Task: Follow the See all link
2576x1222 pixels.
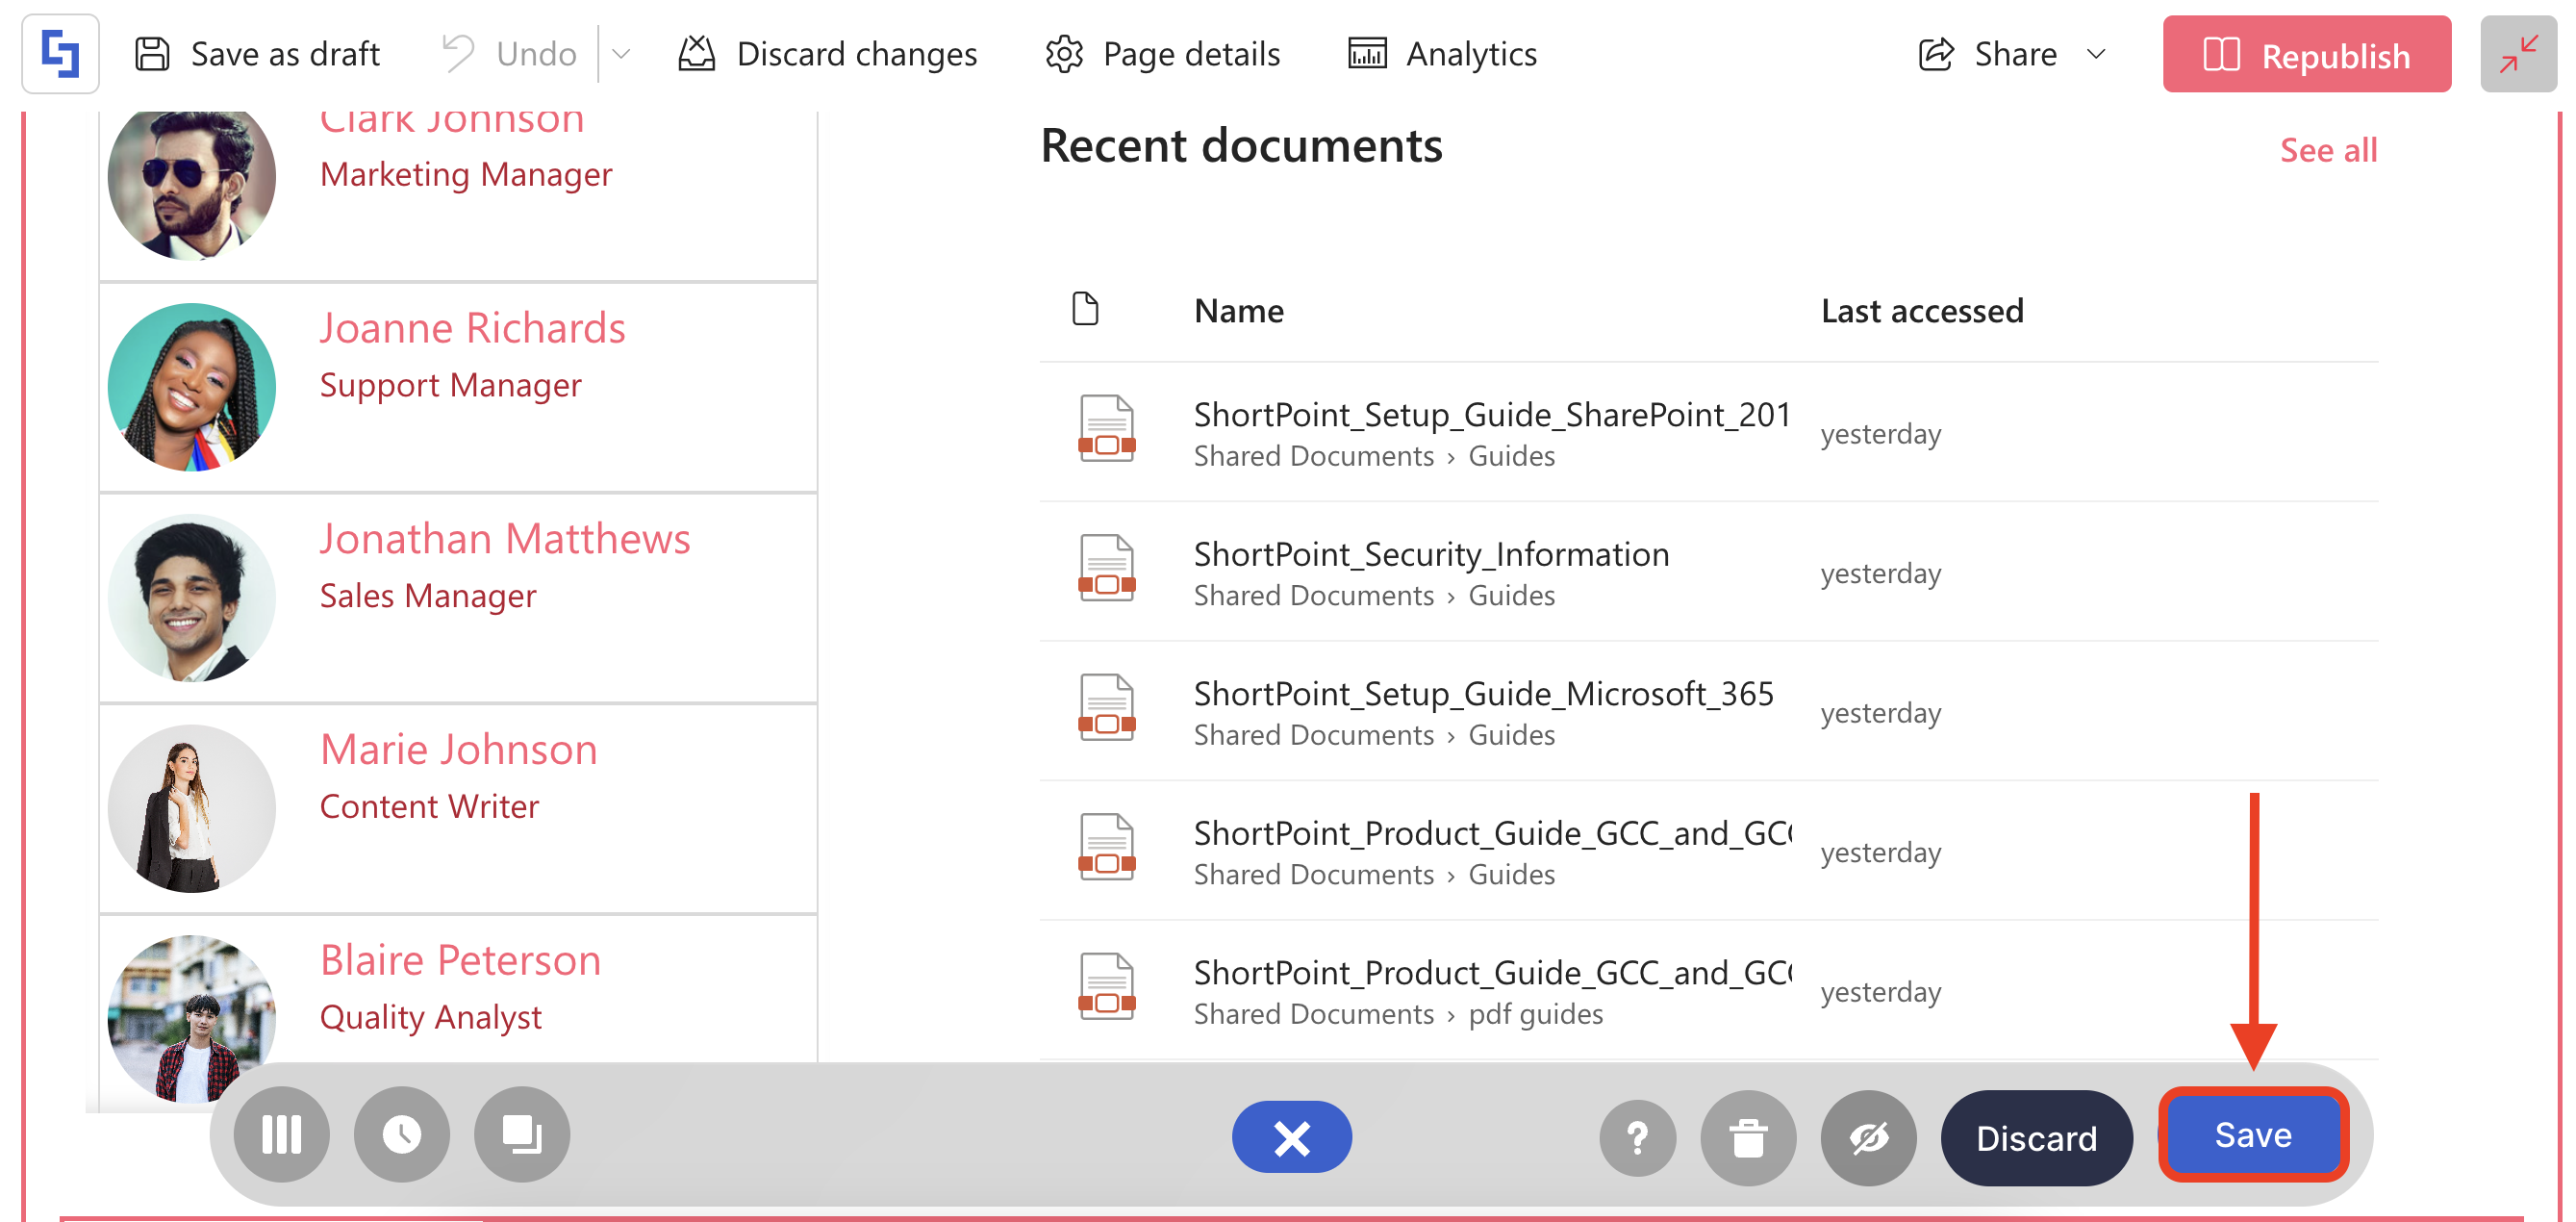Action: [2327, 150]
